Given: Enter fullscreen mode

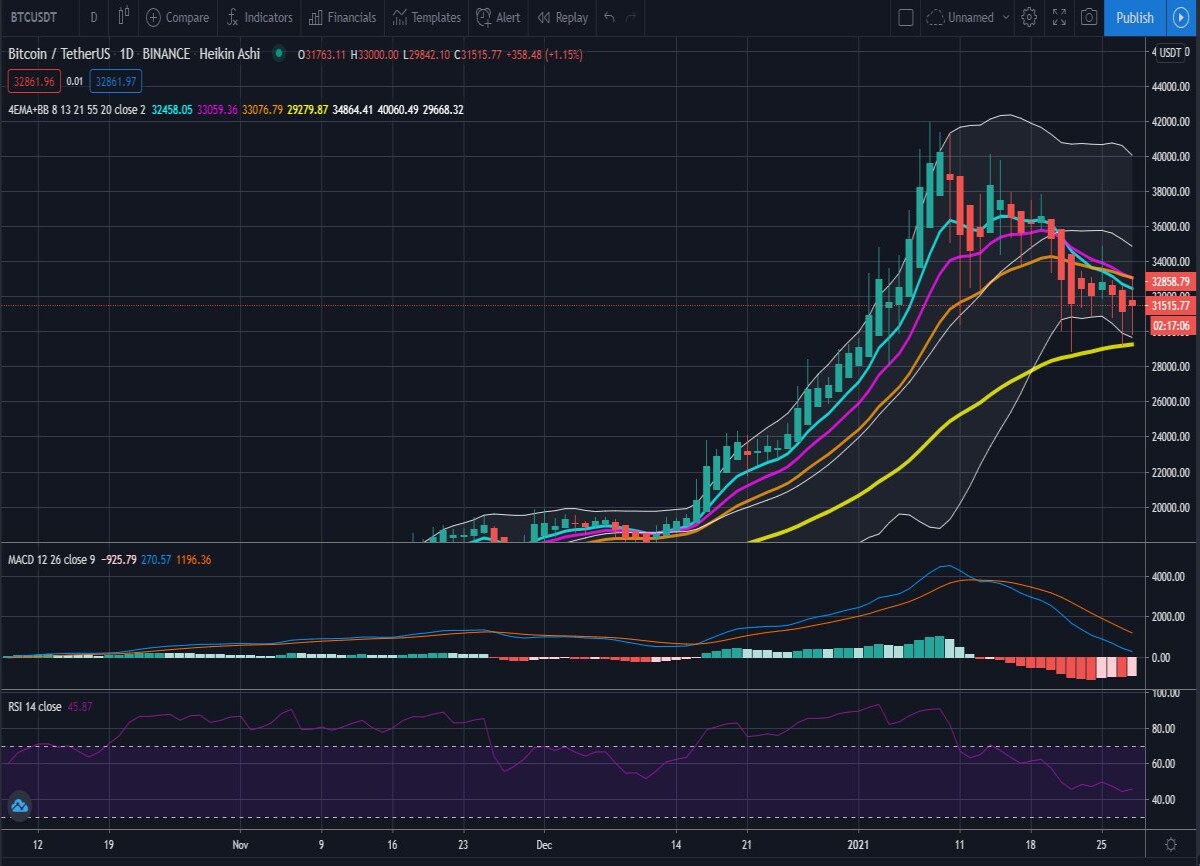Looking at the screenshot, I should [x=1059, y=17].
